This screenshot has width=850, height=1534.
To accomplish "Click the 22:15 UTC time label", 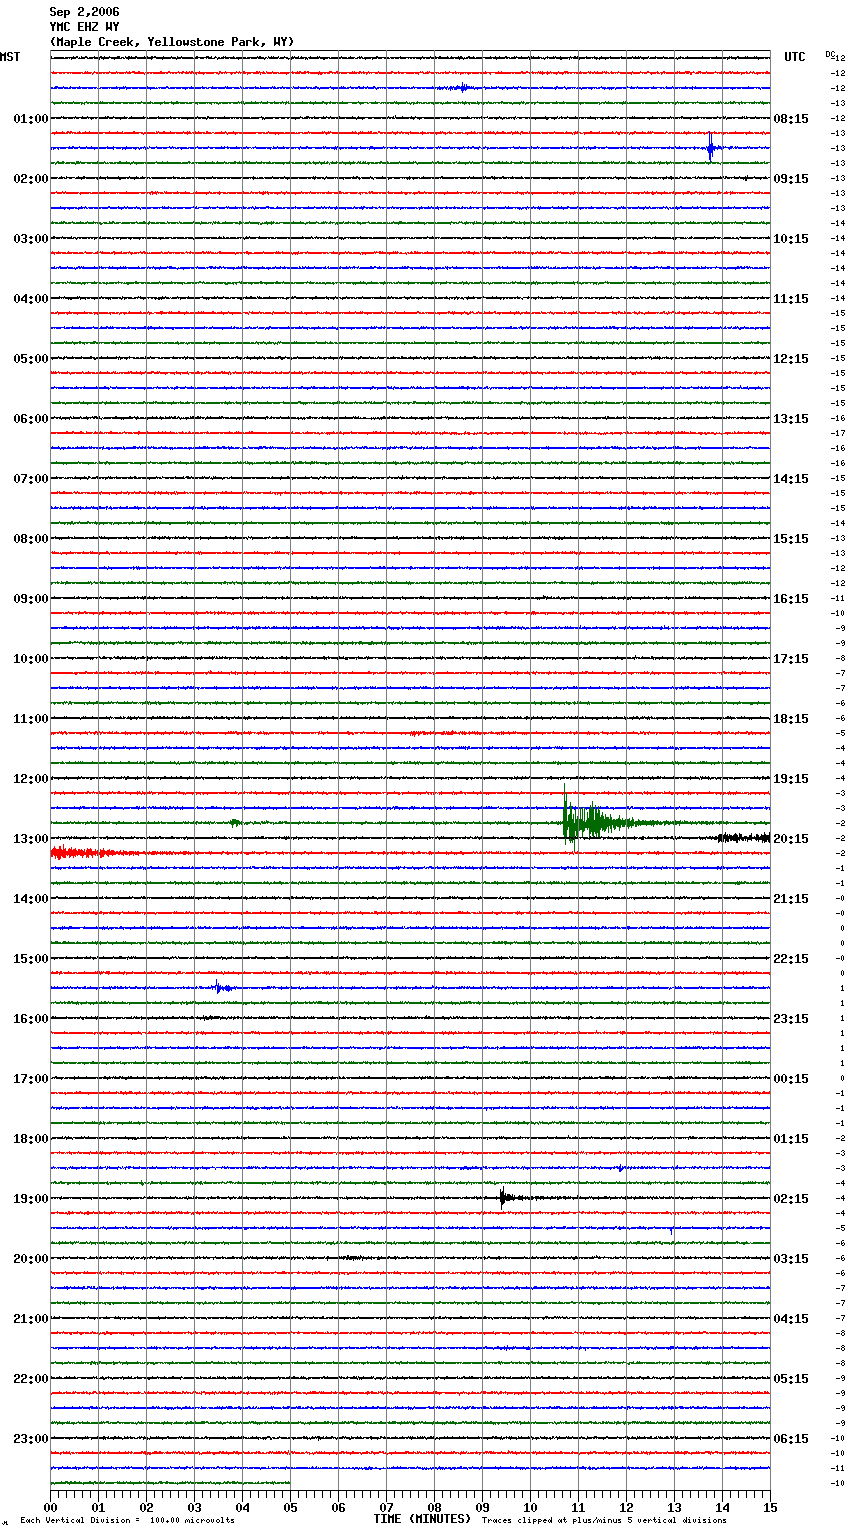I will [x=791, y=959].
